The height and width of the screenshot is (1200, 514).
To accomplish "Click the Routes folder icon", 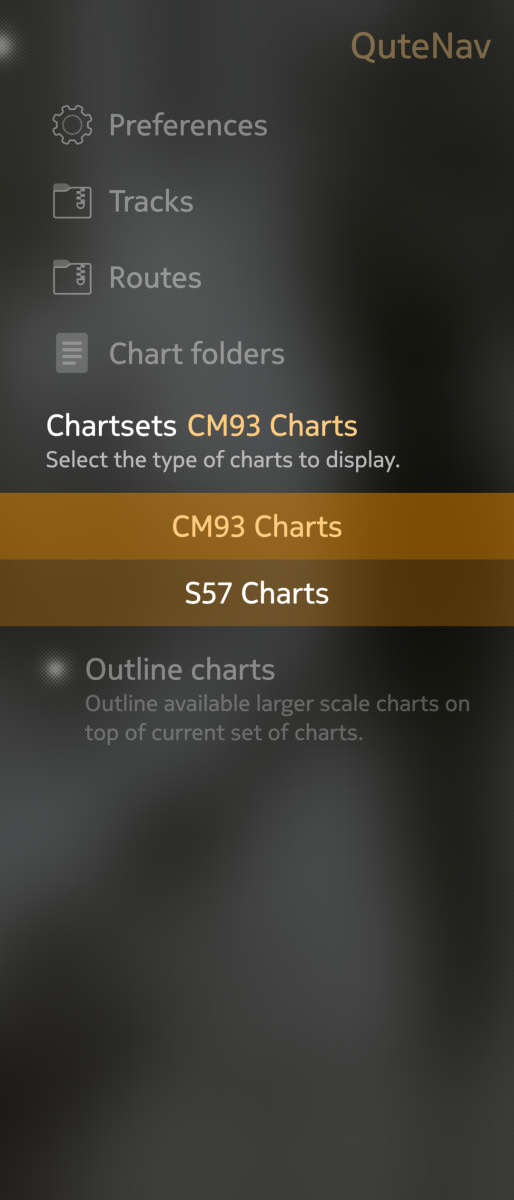I will pos(72,277).
